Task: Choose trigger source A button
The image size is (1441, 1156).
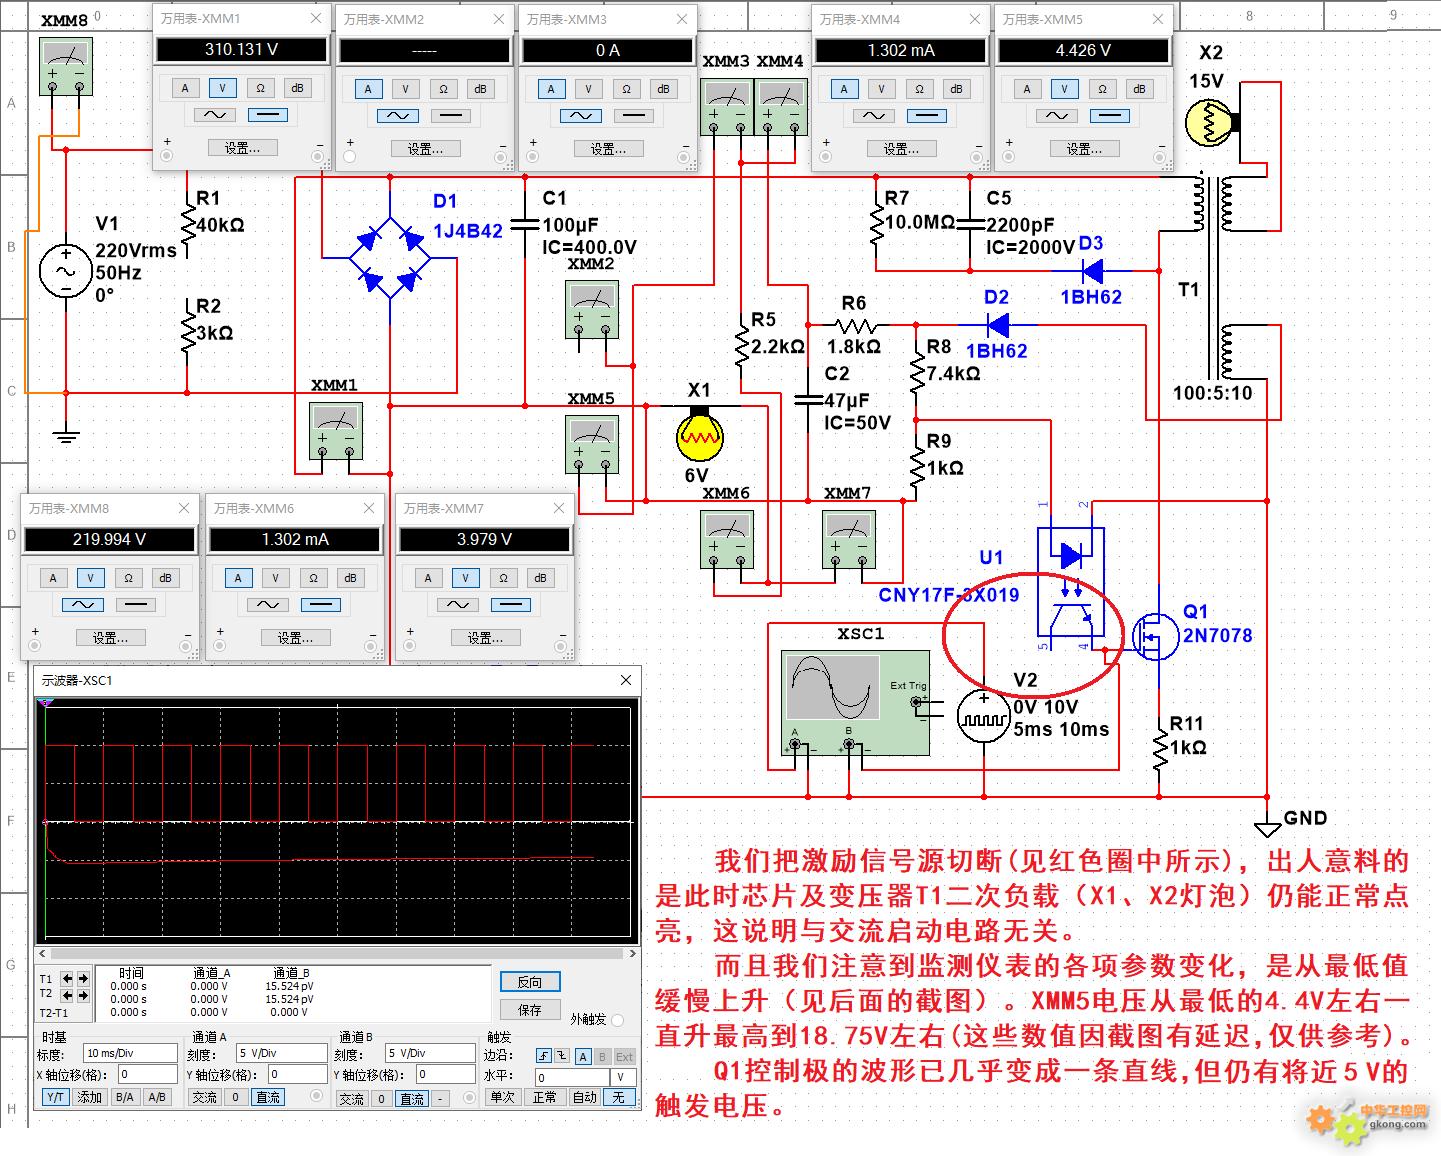Action: pos(583,1056)
